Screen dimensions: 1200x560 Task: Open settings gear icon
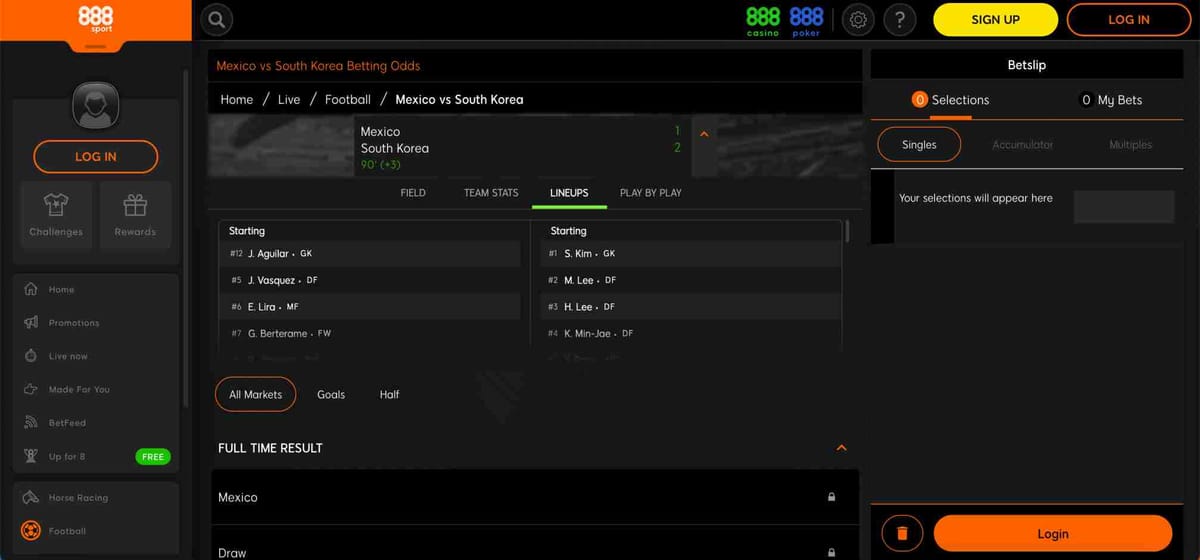[x=857, y=19]
